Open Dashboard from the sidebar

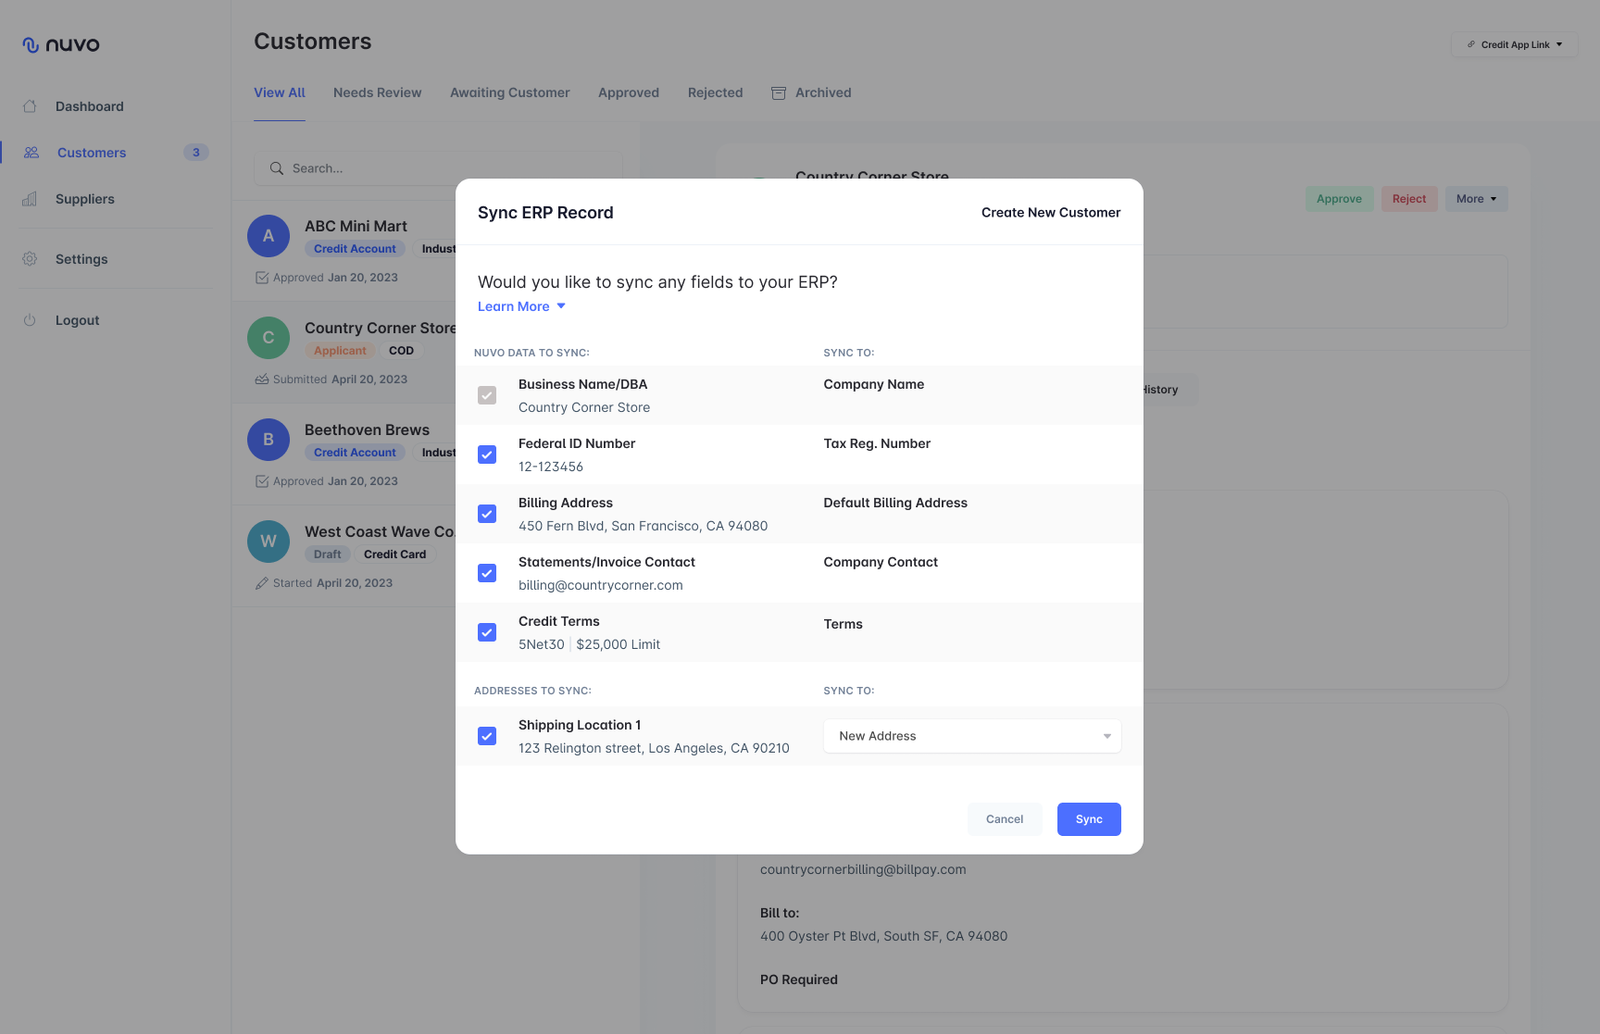(90, 106)
